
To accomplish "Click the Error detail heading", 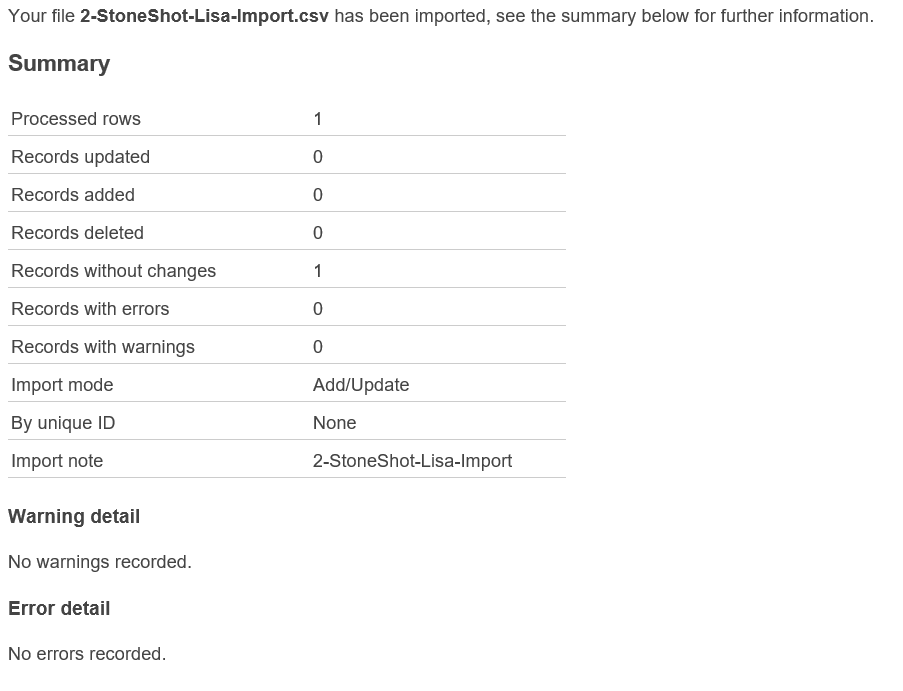I will coord(59,609).
